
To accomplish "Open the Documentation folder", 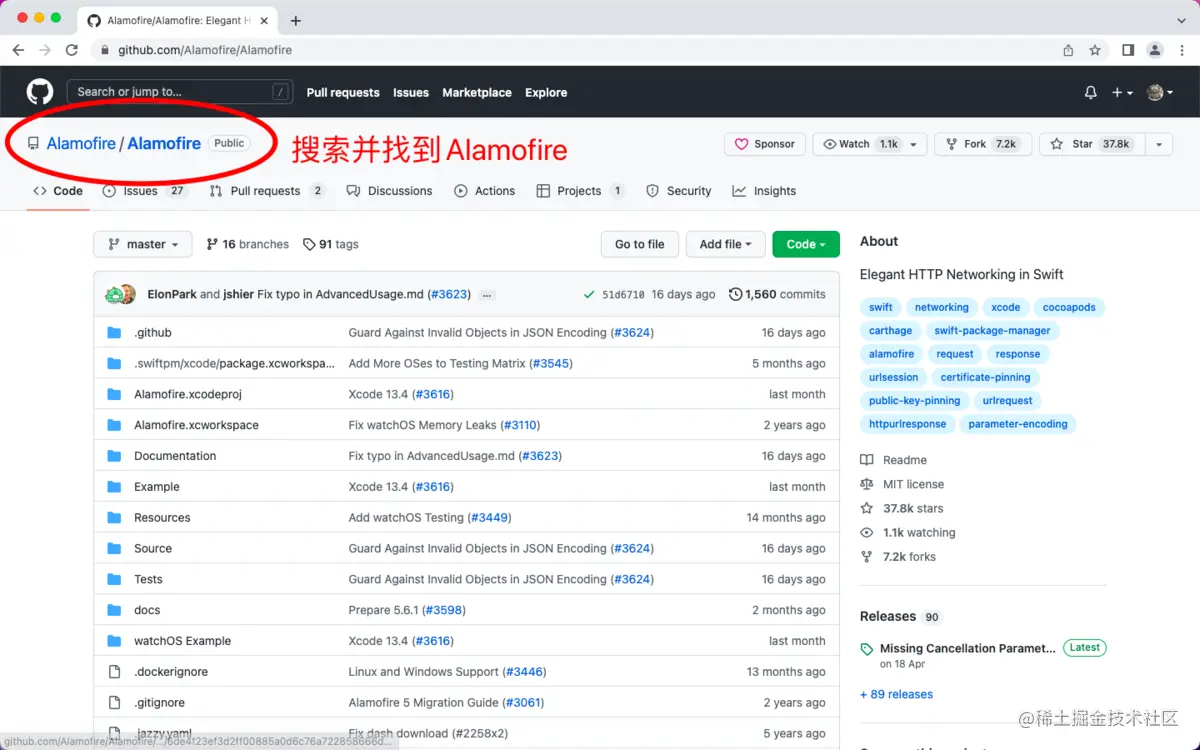I will [175, 456].
